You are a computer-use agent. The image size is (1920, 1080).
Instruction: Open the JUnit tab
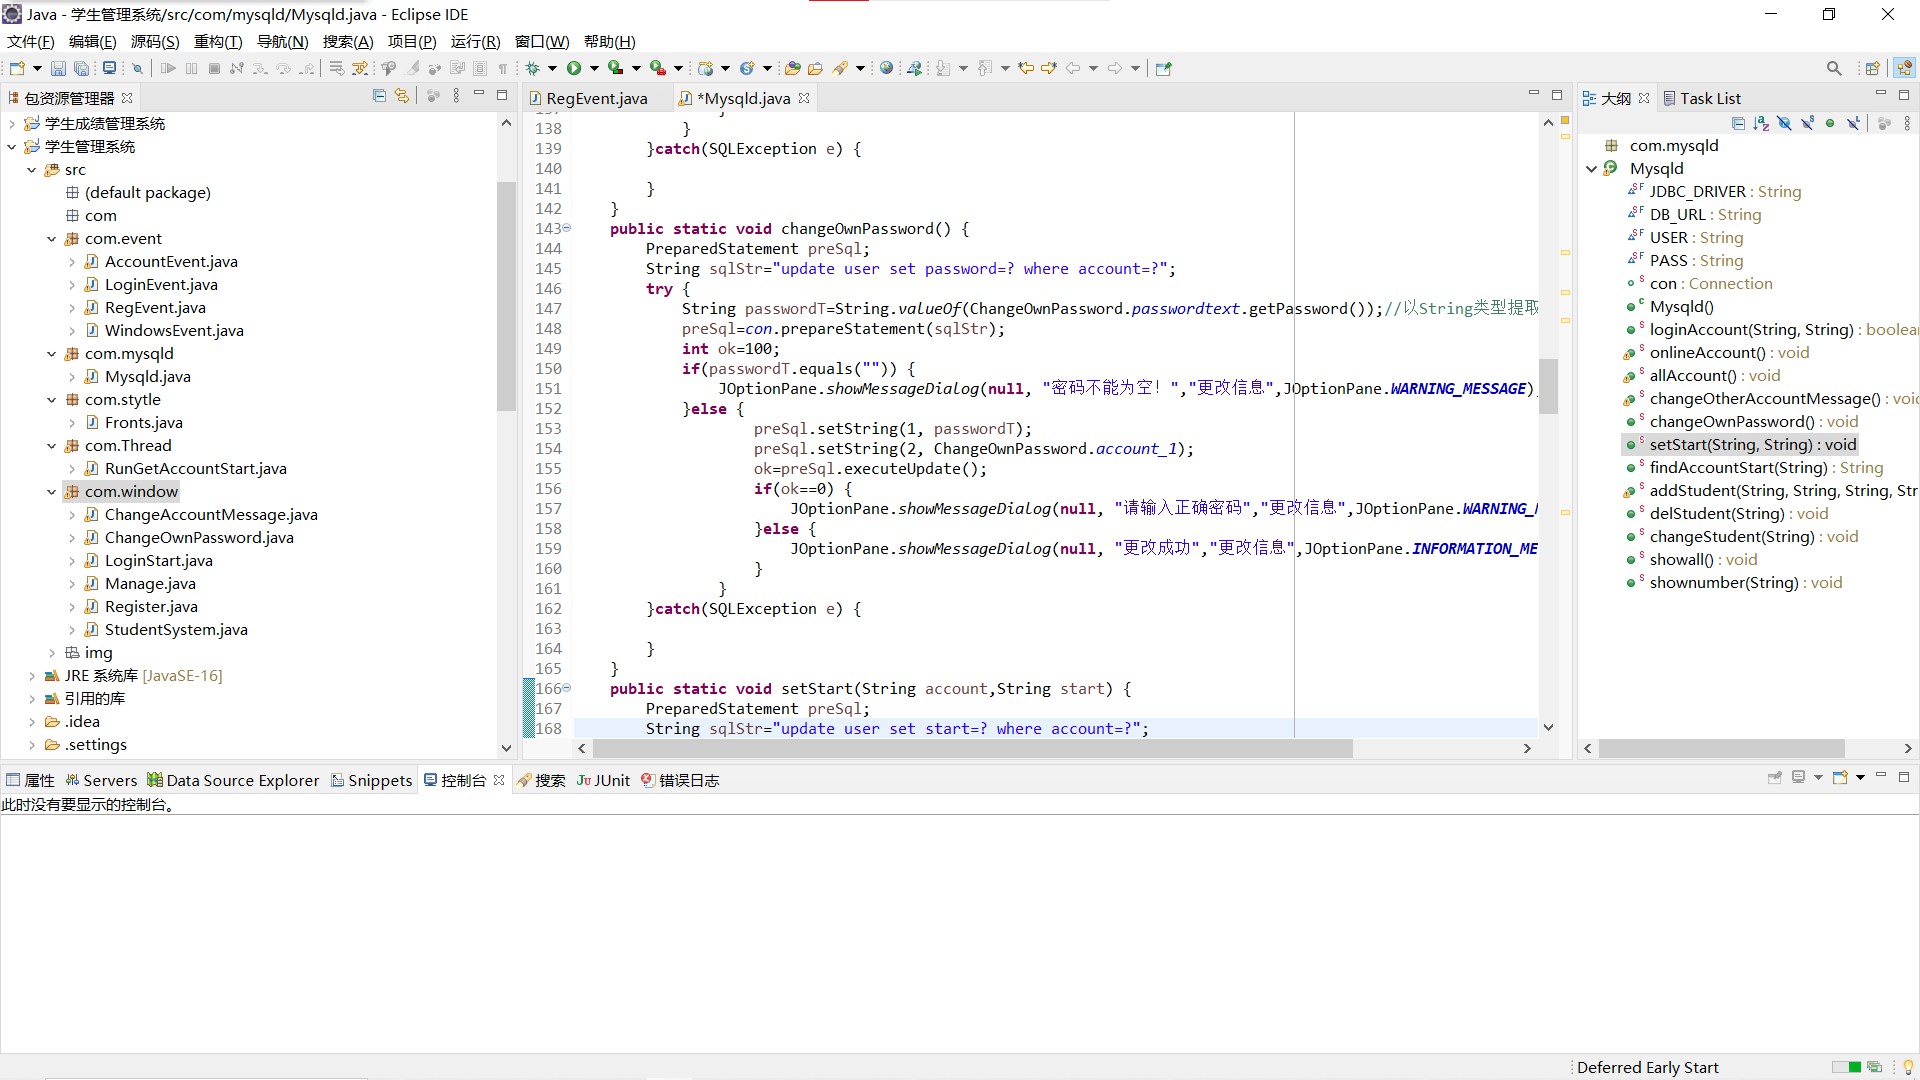603,780
